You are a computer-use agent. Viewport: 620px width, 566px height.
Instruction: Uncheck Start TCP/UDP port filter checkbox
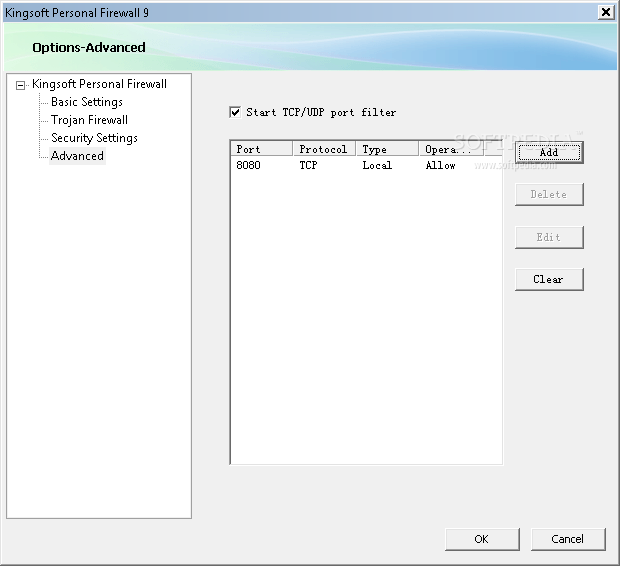point(235,112)
